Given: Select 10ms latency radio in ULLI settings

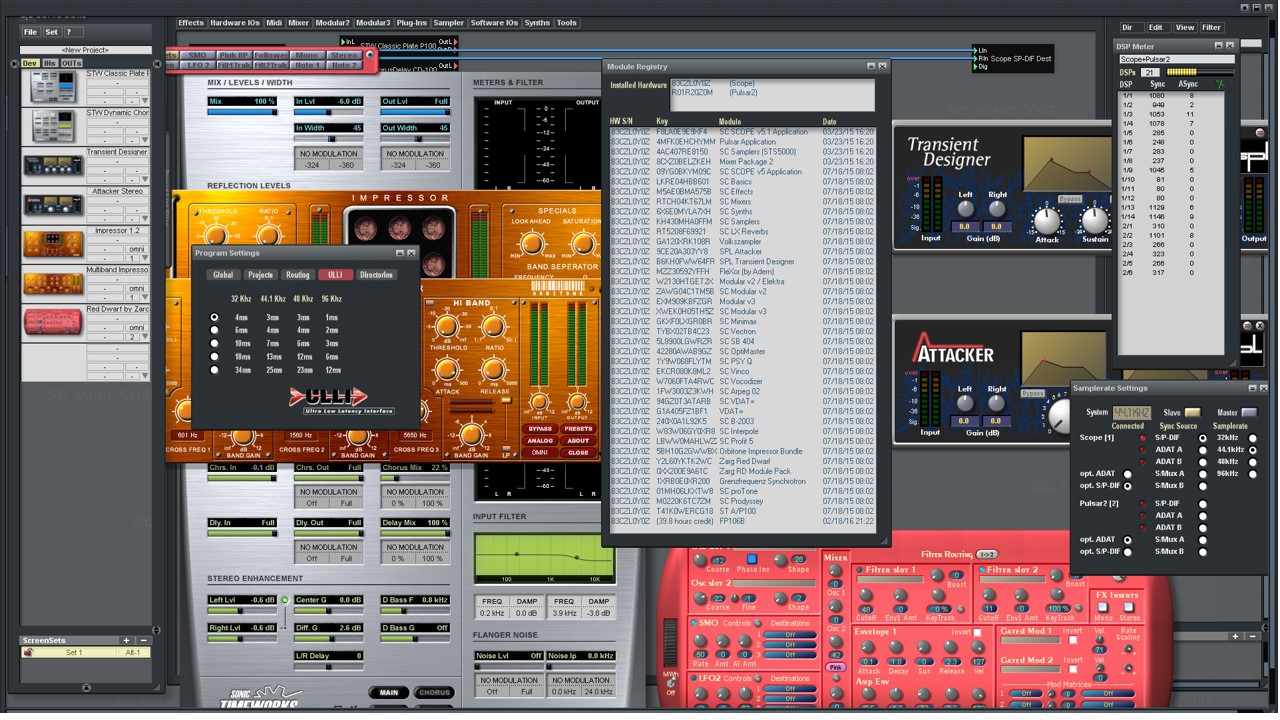Looking at the screenshot, I should [214, 343].
